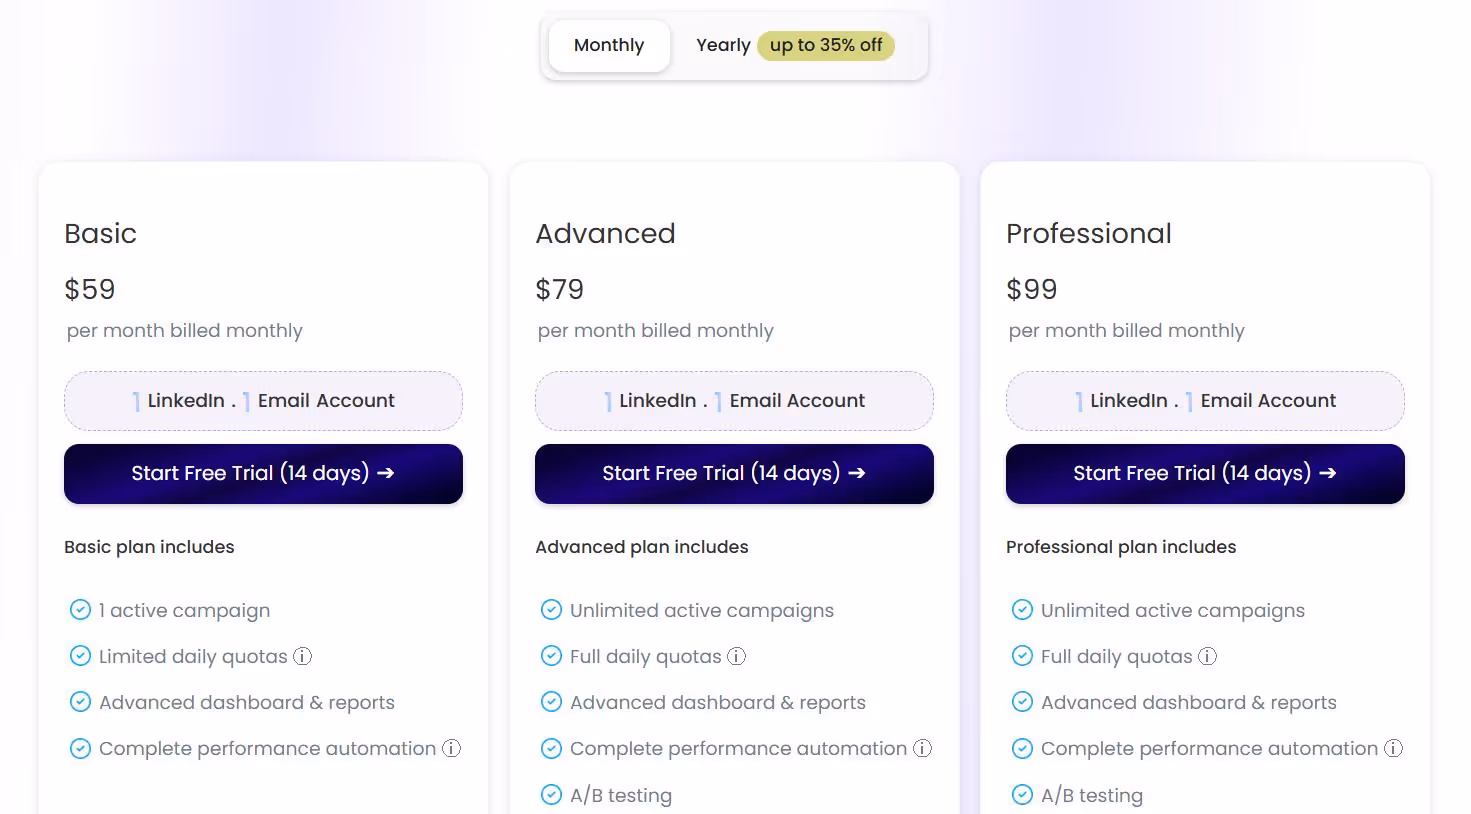
Task: Click info icon beside Professional performance automation
Action: (1394, 748)
